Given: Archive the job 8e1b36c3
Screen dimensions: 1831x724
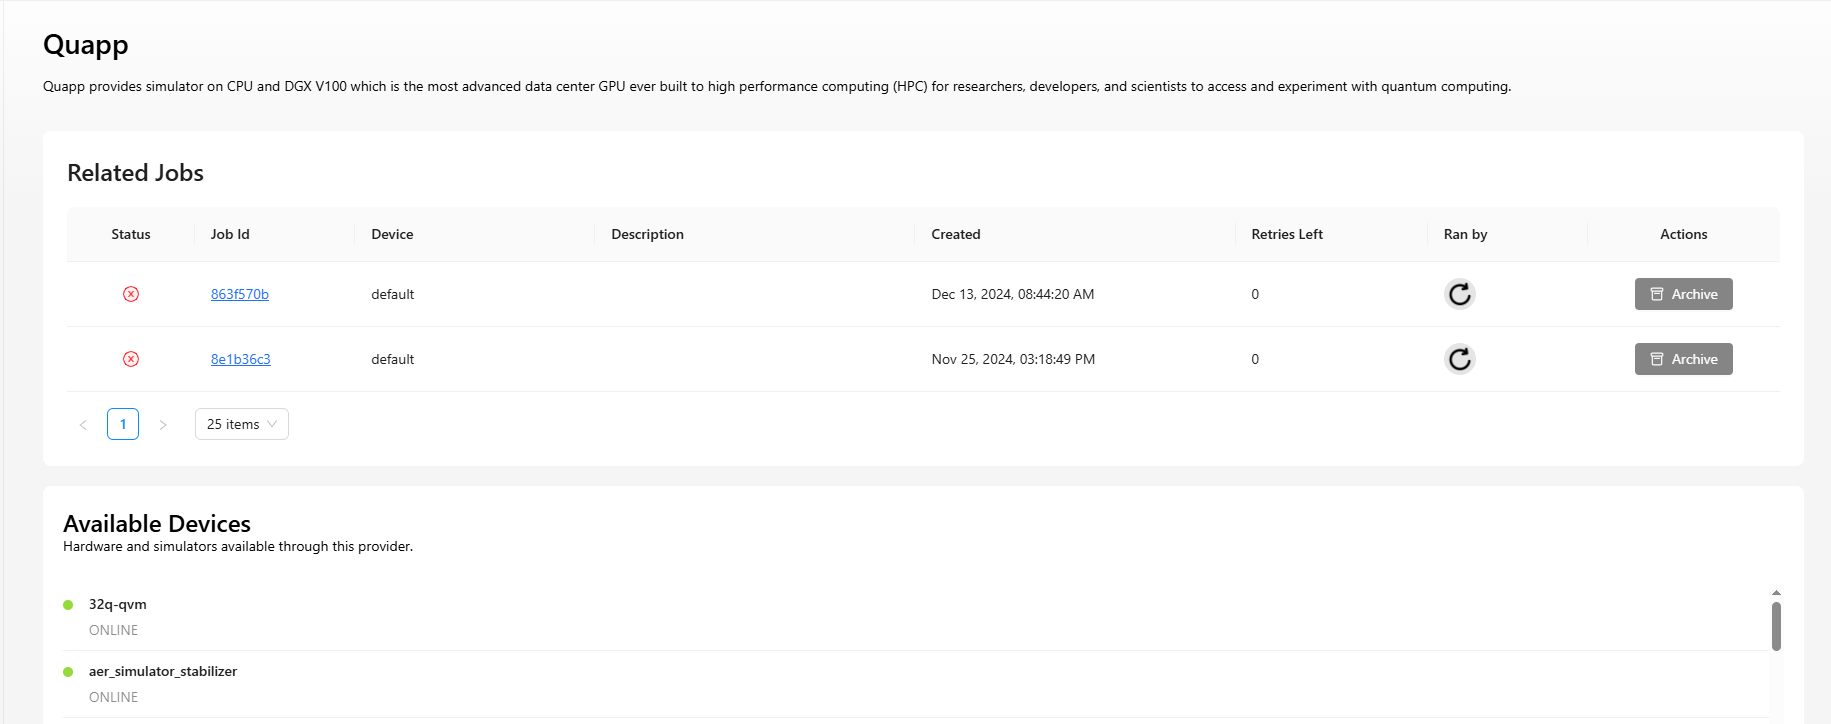Looking at the screenshot, I should point(1684,359).
